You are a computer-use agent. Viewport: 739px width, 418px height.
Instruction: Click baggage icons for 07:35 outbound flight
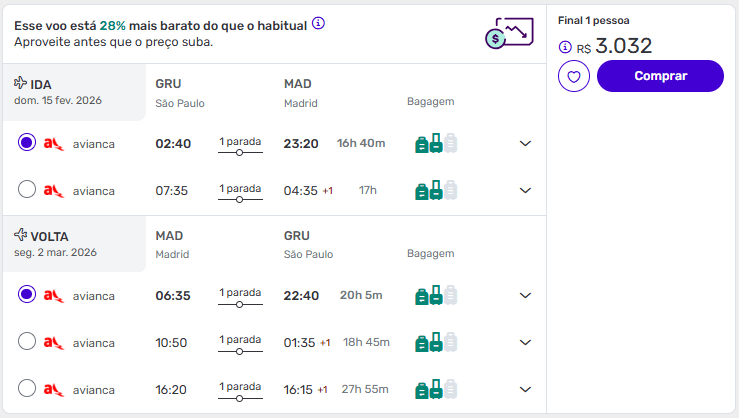tap(435, 190)
